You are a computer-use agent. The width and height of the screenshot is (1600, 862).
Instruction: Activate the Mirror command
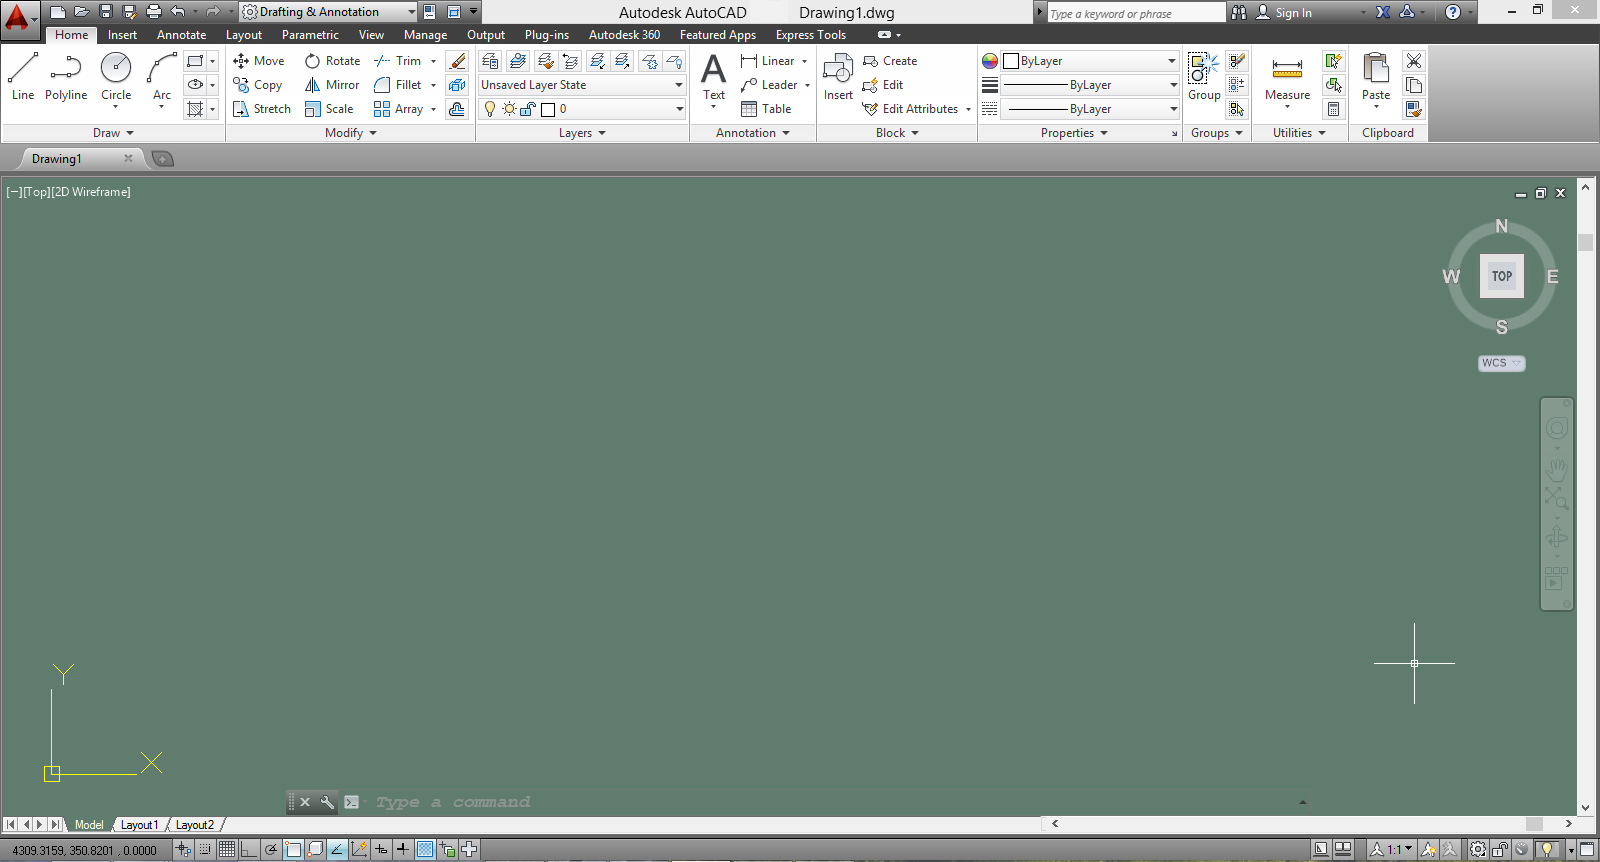pyautogui.click(x=332, y=85)
